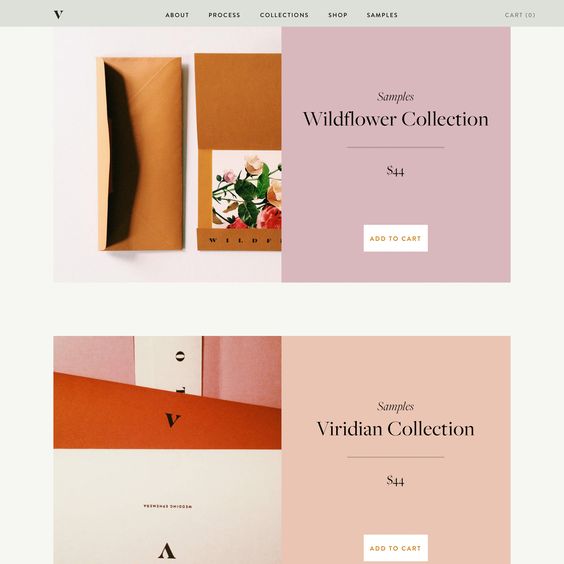Viewport: 564px width, 564px height.
Task: Open the tan envelope product image
Action: point(140,154)
